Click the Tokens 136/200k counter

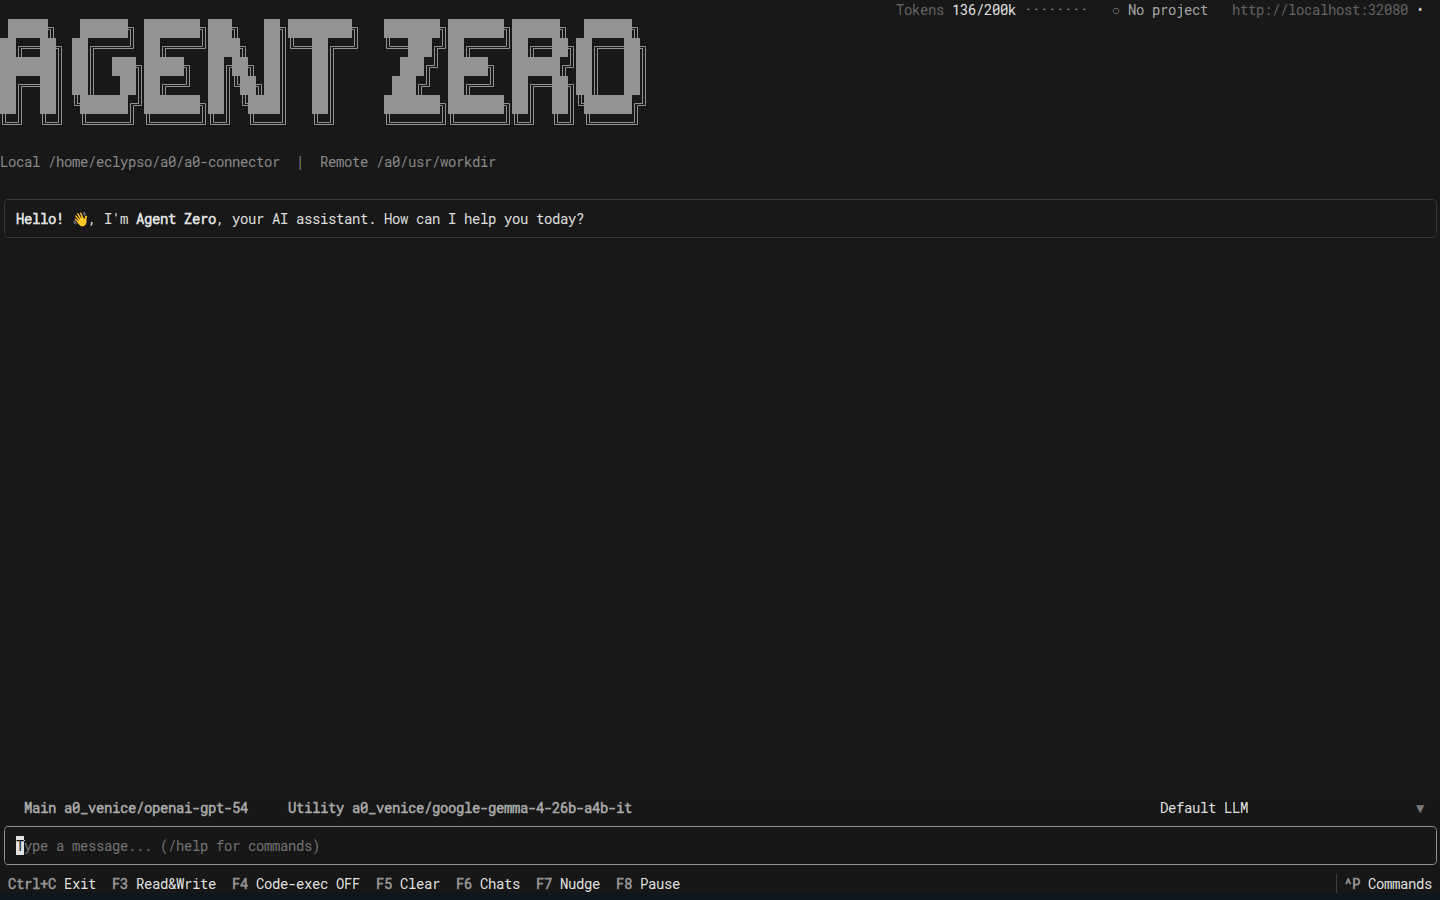tap(956, 10)
